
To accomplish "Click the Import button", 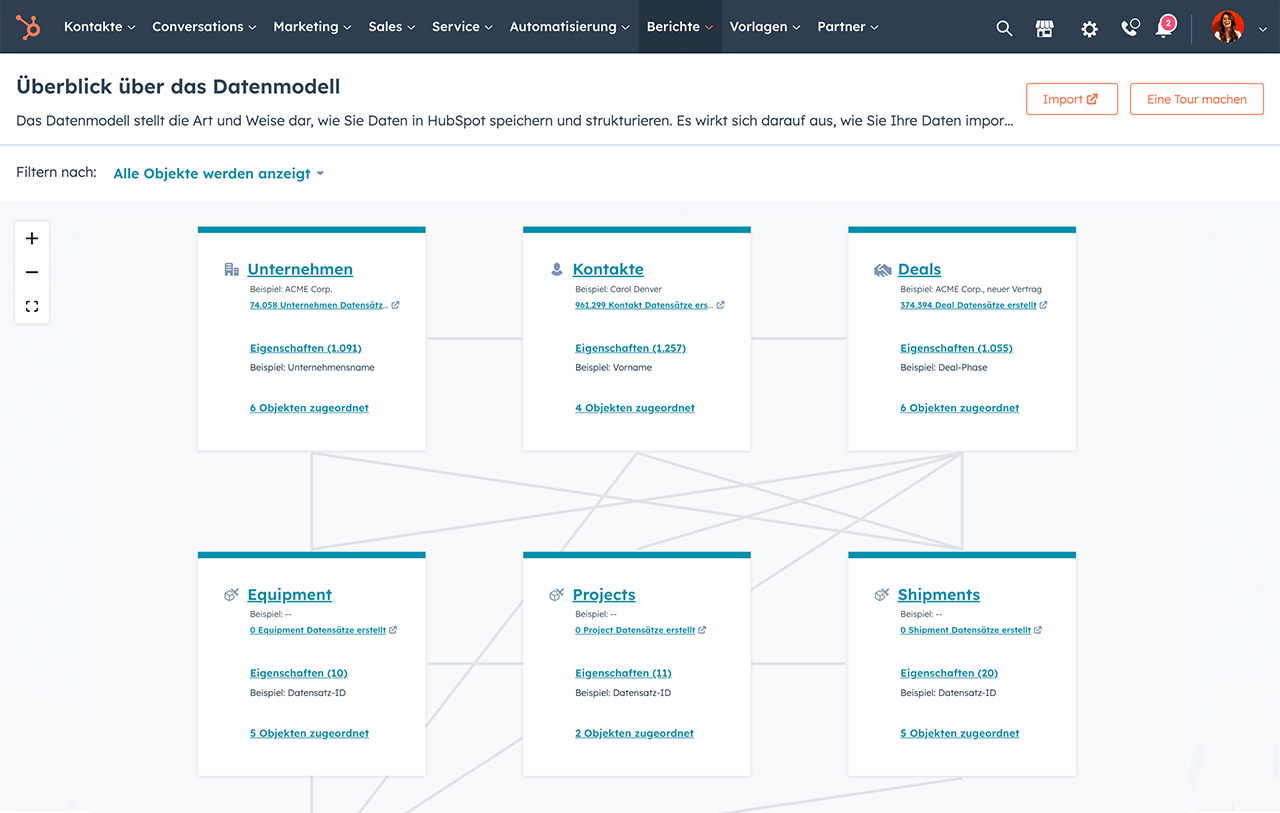I will click(1071, 99).
